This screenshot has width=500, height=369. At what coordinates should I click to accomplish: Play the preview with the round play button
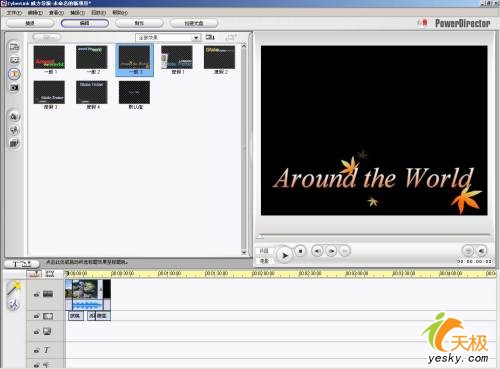pyautogui.click(x=284, y=255)
